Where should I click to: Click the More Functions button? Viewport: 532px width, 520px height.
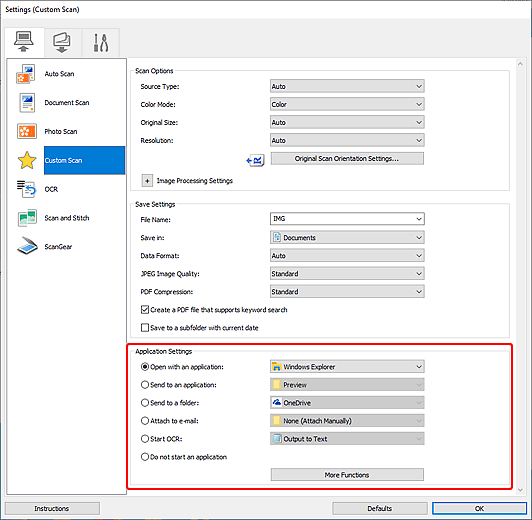pos(347,475)
